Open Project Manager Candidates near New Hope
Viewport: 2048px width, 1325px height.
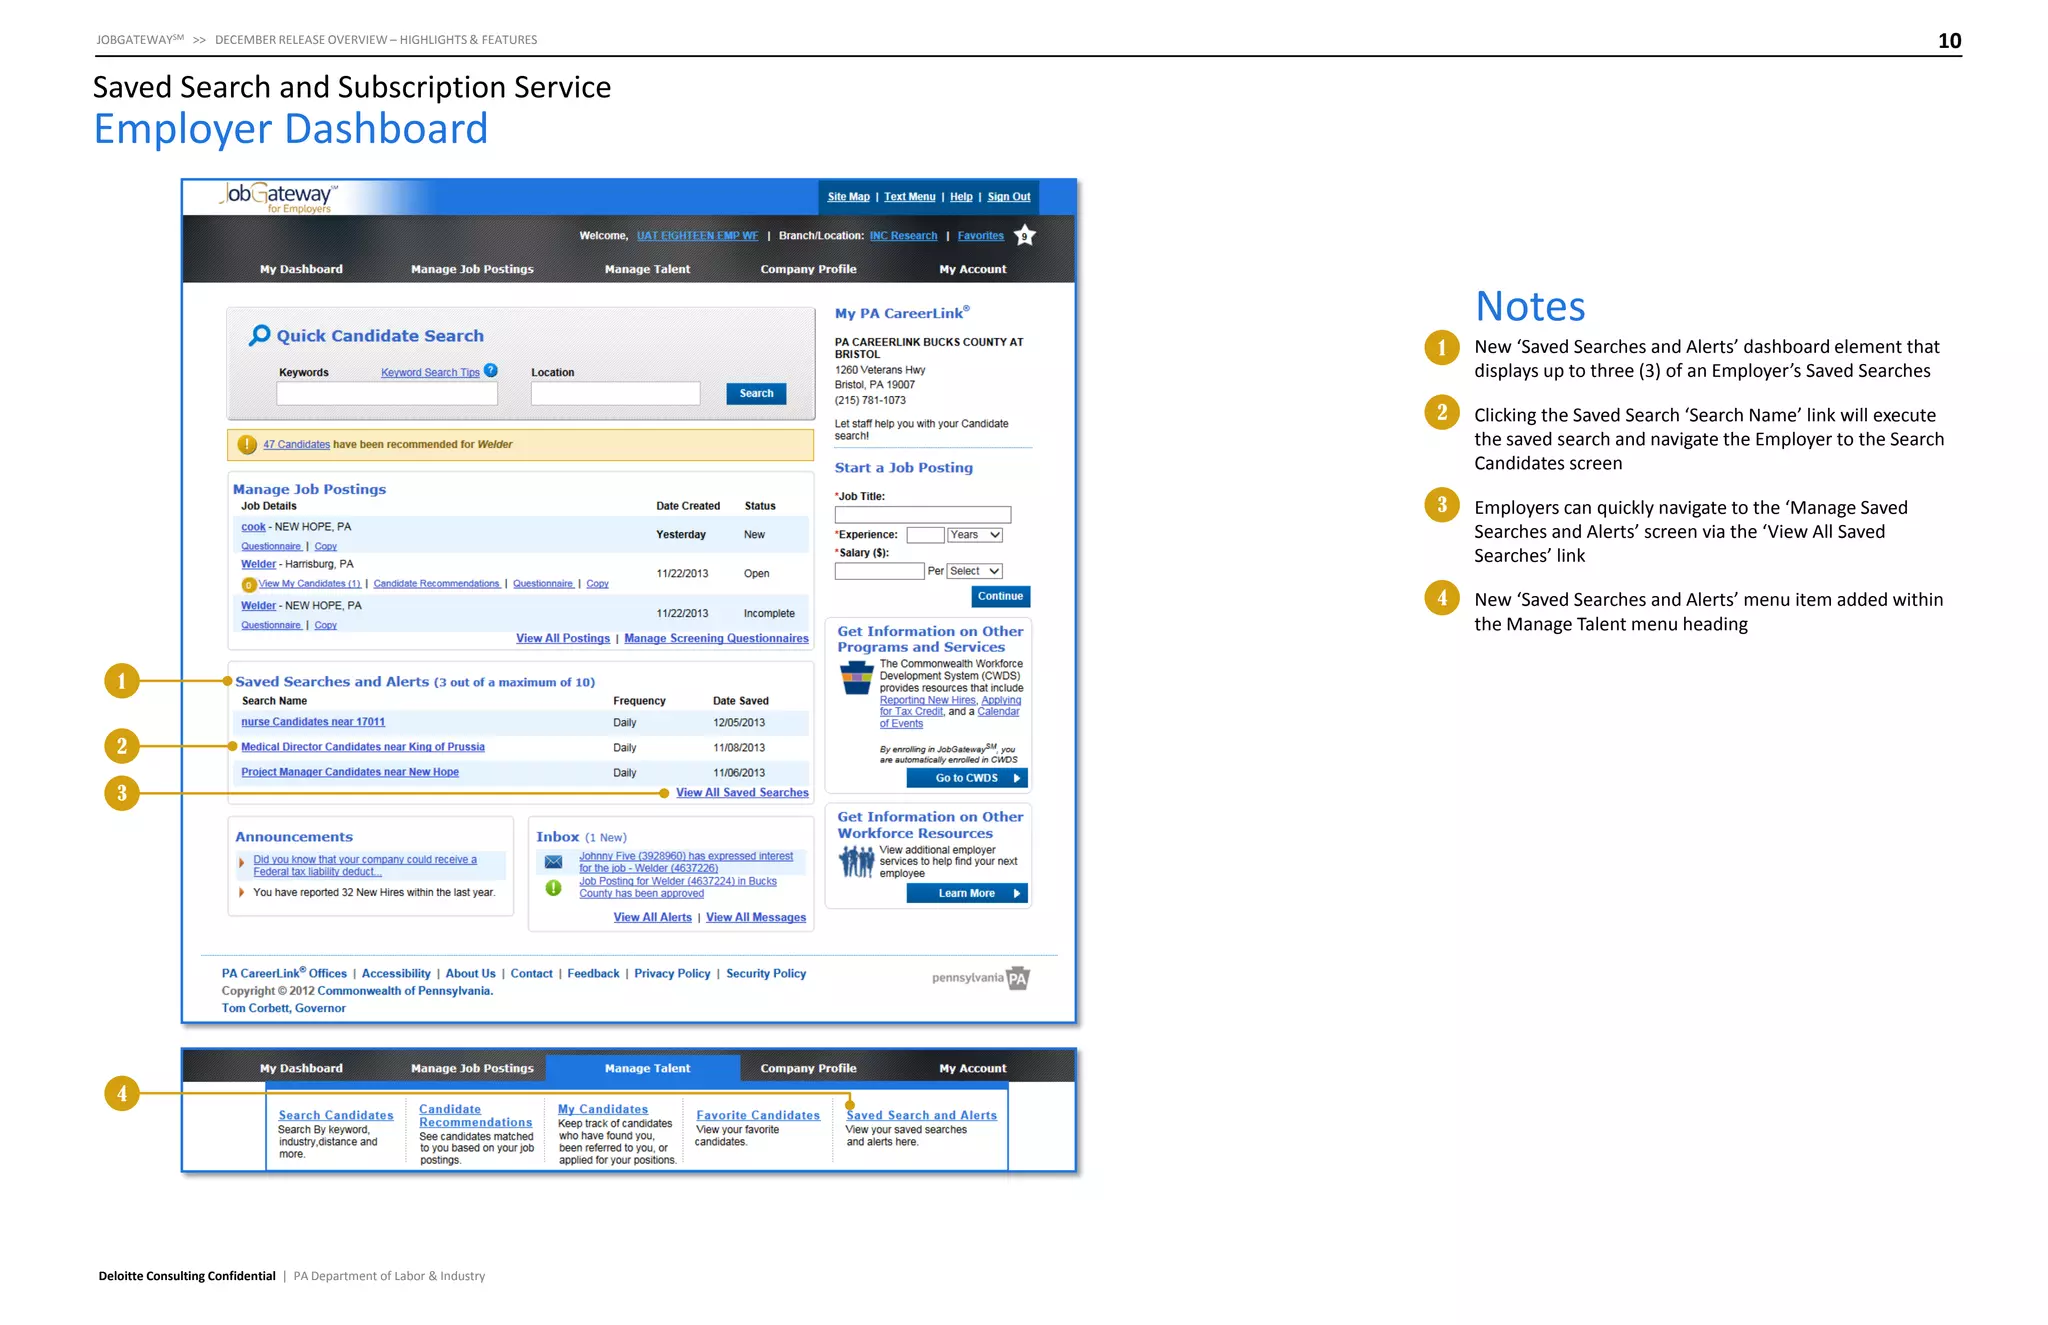click(x=350, y=772)
